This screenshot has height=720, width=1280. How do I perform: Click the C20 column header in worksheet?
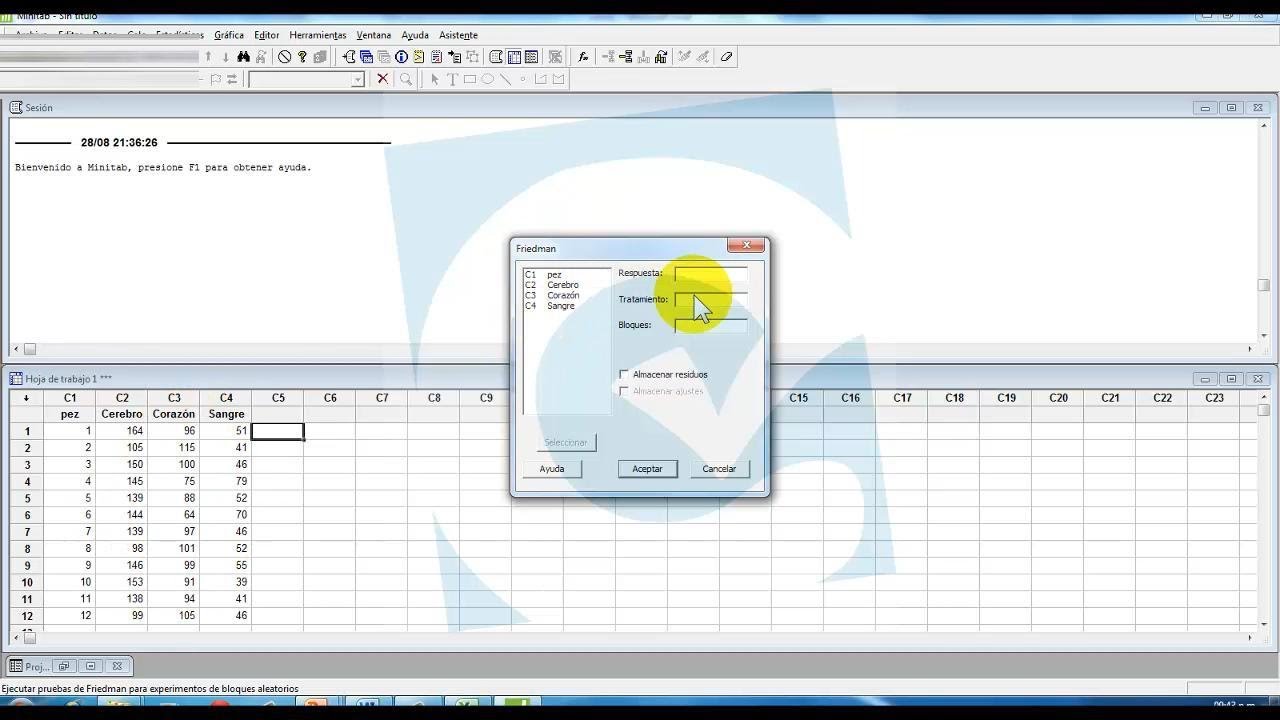tap(1058, 398)
